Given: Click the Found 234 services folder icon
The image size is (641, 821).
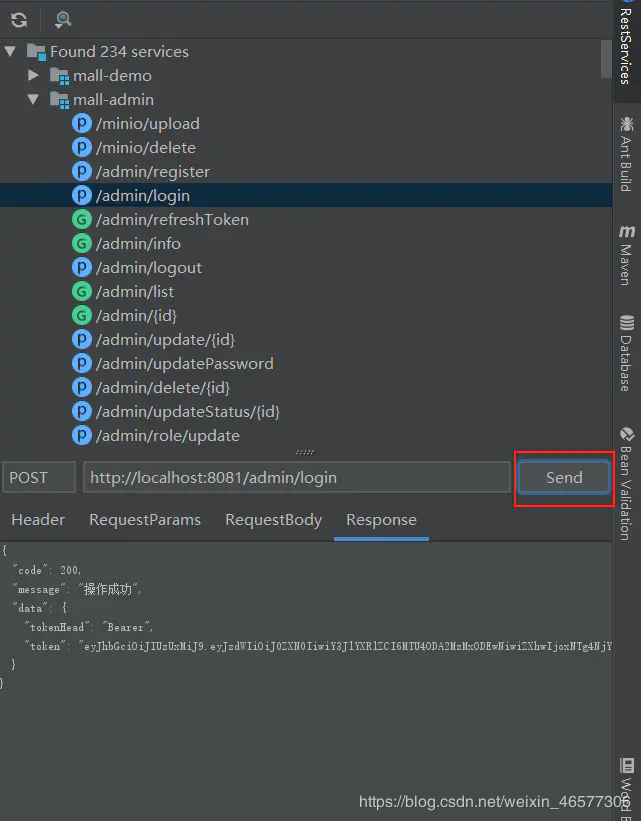Looking at the screenshot, I should pyautogui.click(x=36, y=52).
